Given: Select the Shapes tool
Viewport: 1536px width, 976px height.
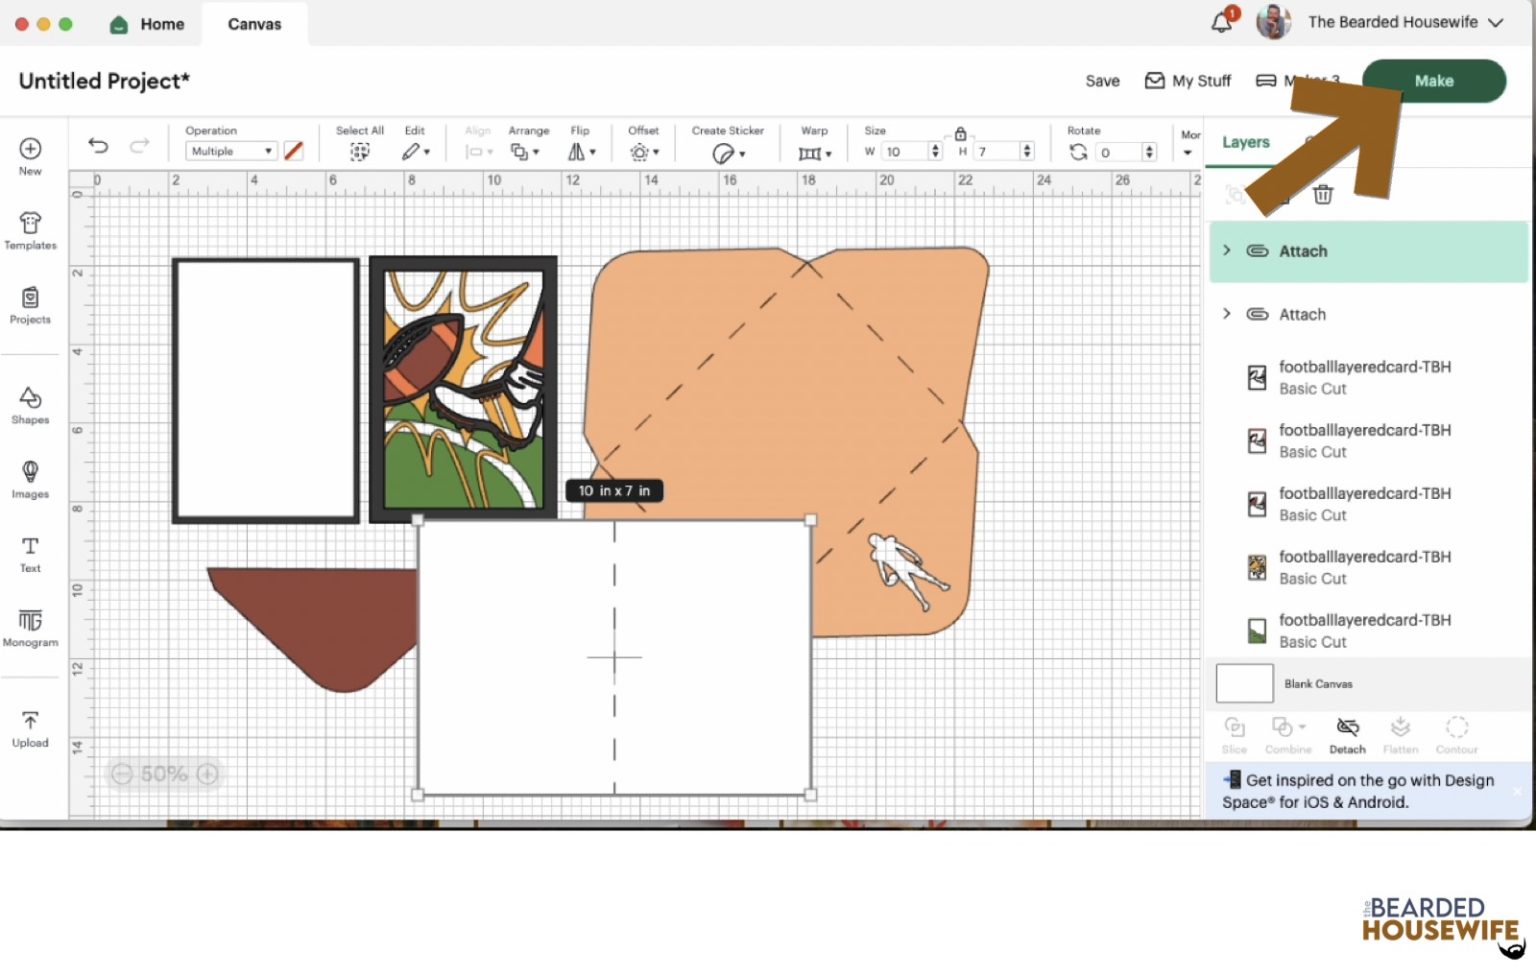Looking at the screenshot, I should click(x=30, y=405).
